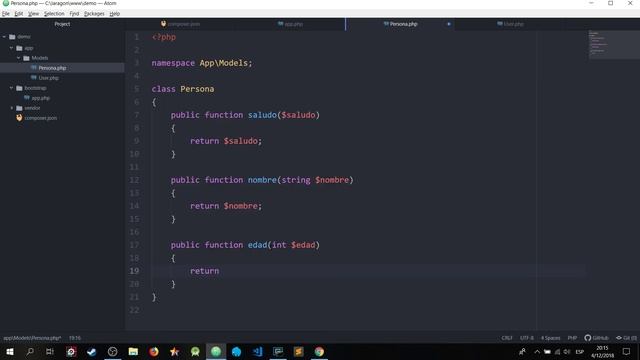Screen dimensions: 640x360
Task: Collapse the Models folder arrow
Action: [x=18, y=58]
